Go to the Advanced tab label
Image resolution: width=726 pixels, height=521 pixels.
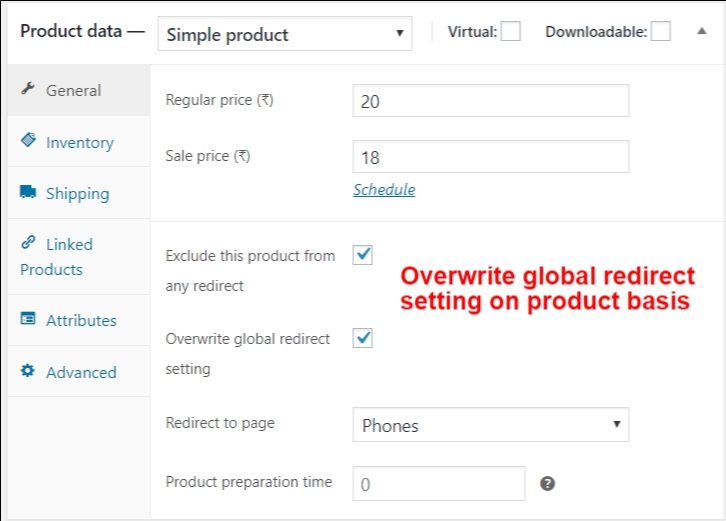(81, 372)
